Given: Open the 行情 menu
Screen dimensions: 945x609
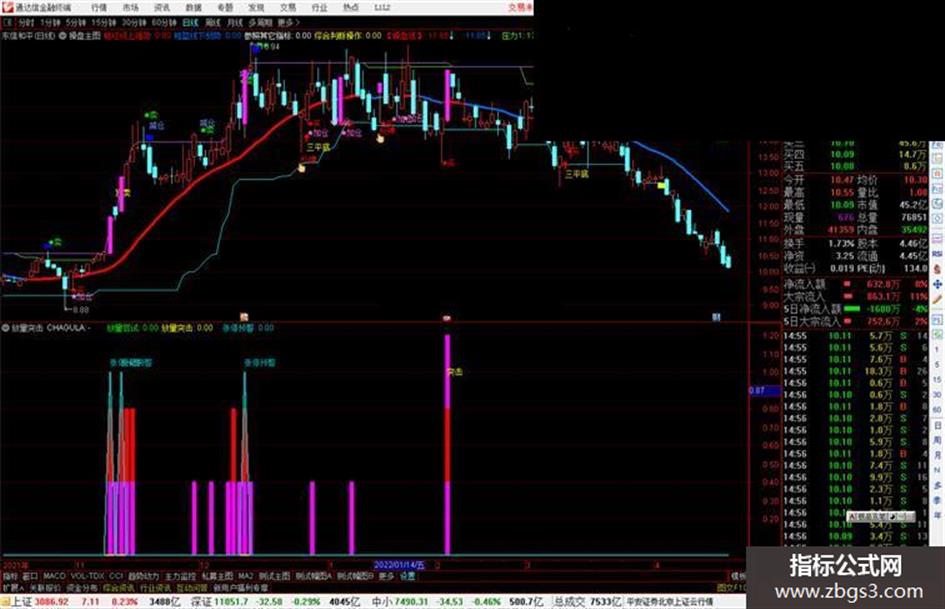Looking at the screenshot, I should (99, 7).
